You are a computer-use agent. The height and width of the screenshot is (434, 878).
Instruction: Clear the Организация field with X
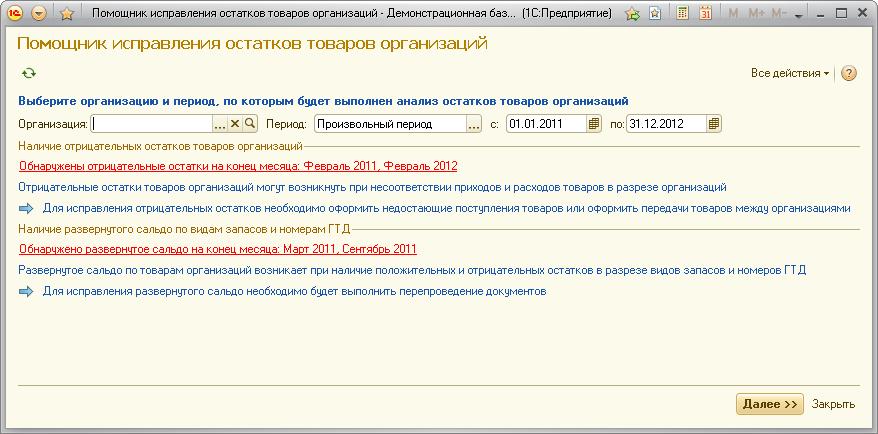pos(235,123)
